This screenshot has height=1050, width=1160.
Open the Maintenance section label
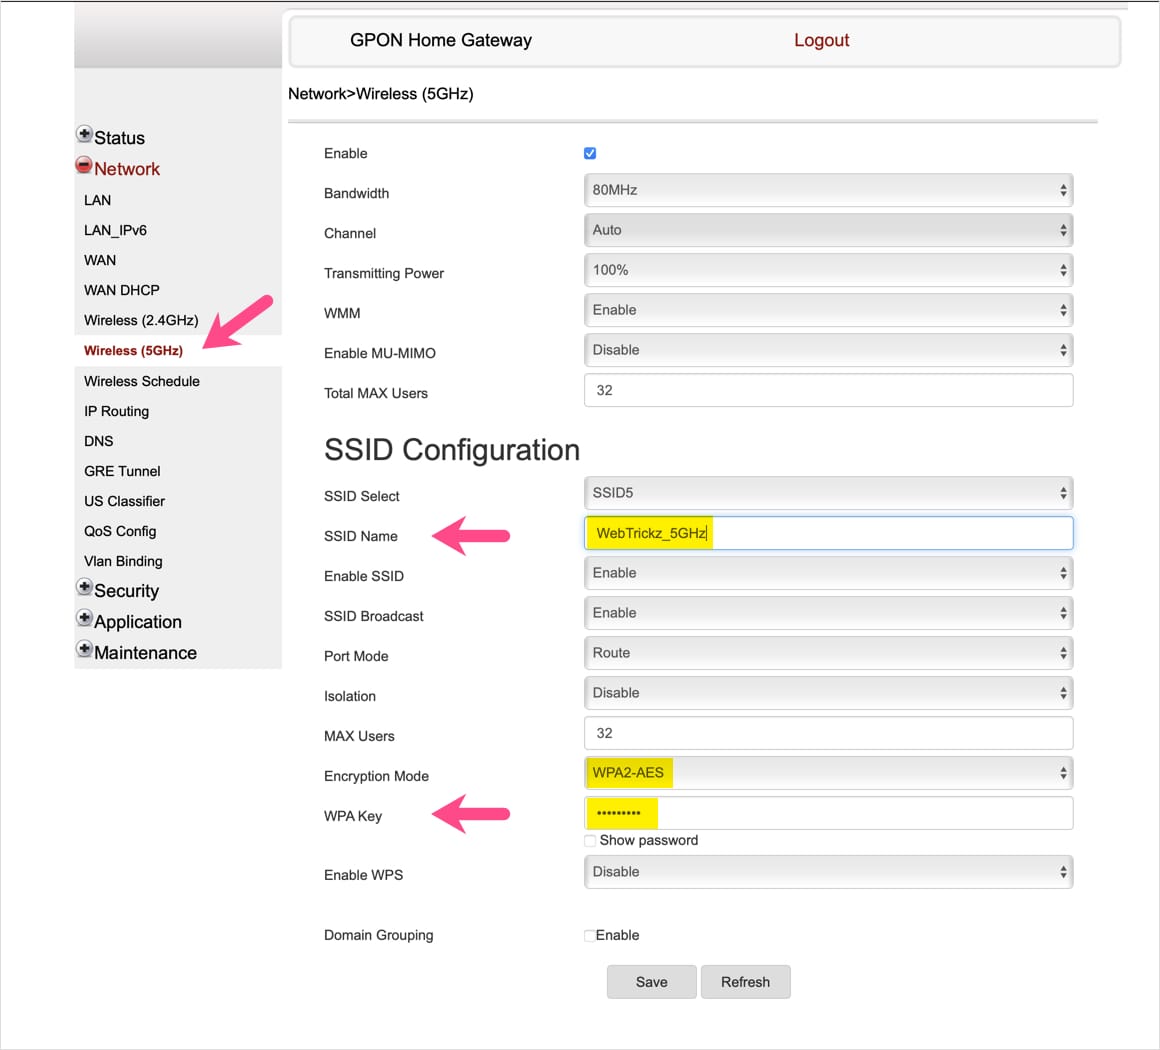(x=145, y=653)
